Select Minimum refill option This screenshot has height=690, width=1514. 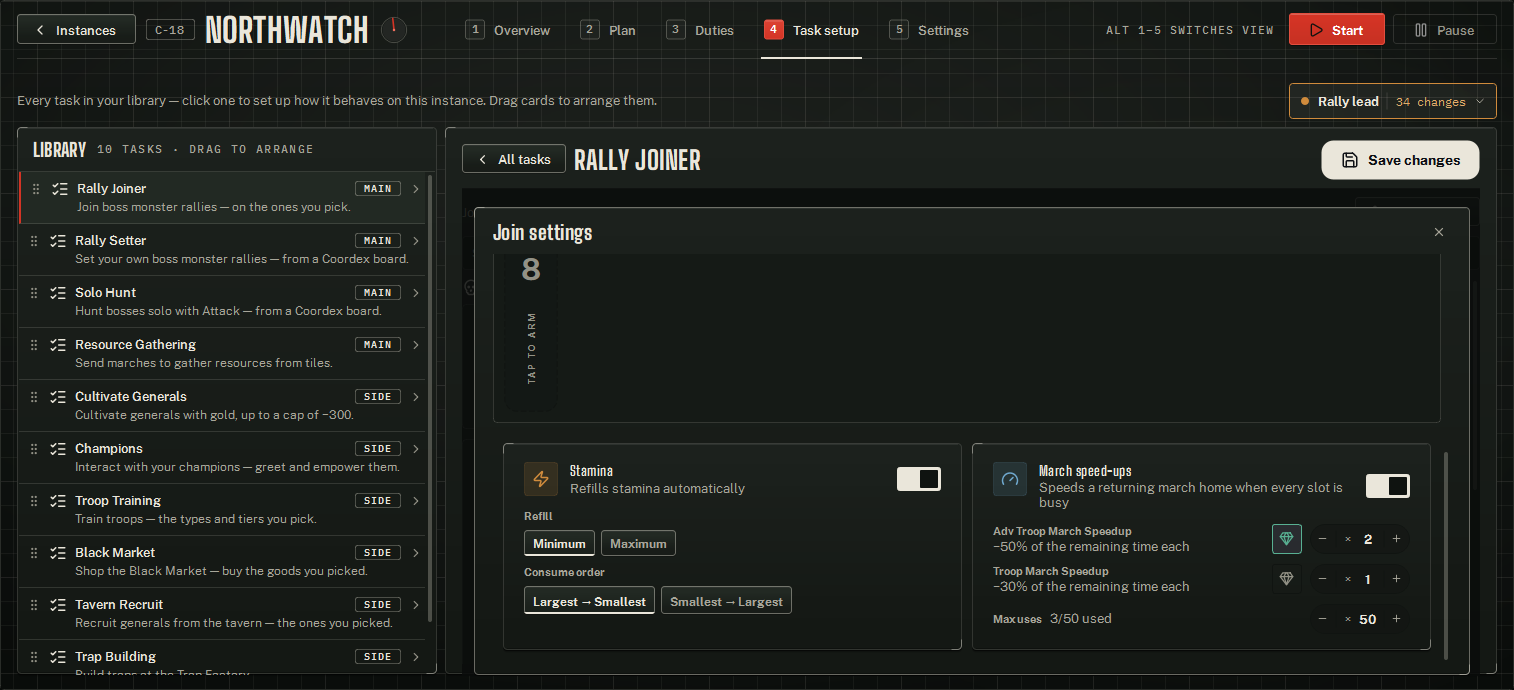(x=559, y=543)
